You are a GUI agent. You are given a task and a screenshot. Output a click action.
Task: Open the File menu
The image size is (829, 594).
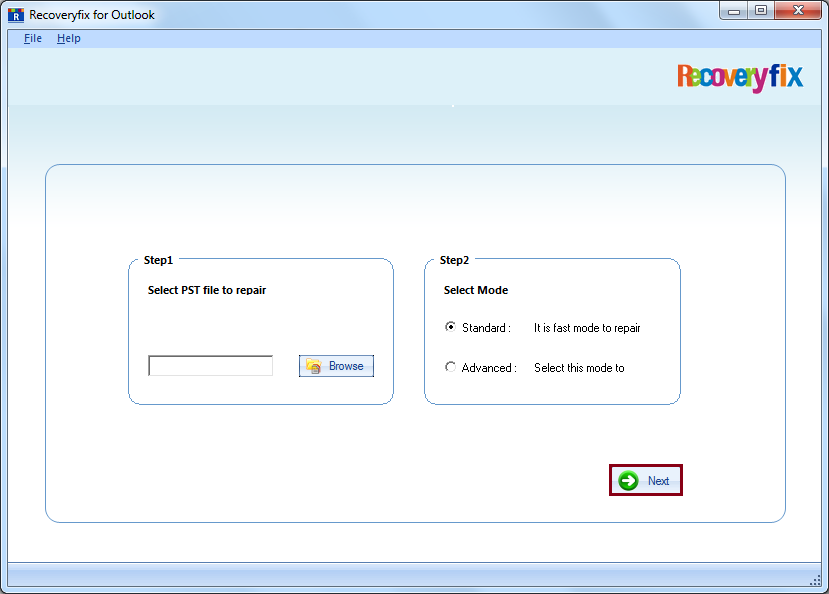point(33,39)
